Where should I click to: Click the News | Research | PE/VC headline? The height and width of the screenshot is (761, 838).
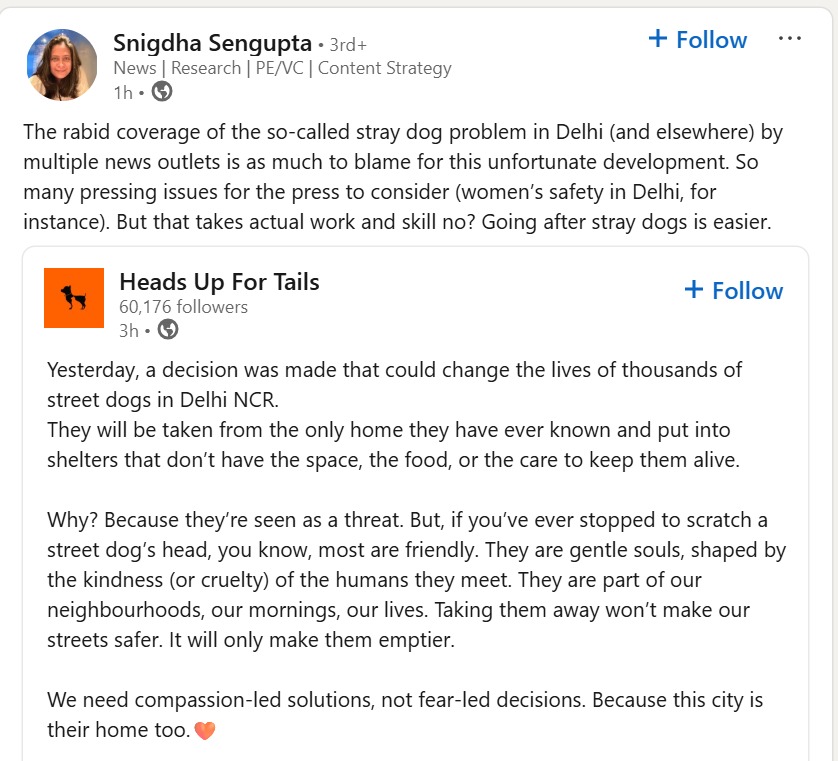(282, 68)
